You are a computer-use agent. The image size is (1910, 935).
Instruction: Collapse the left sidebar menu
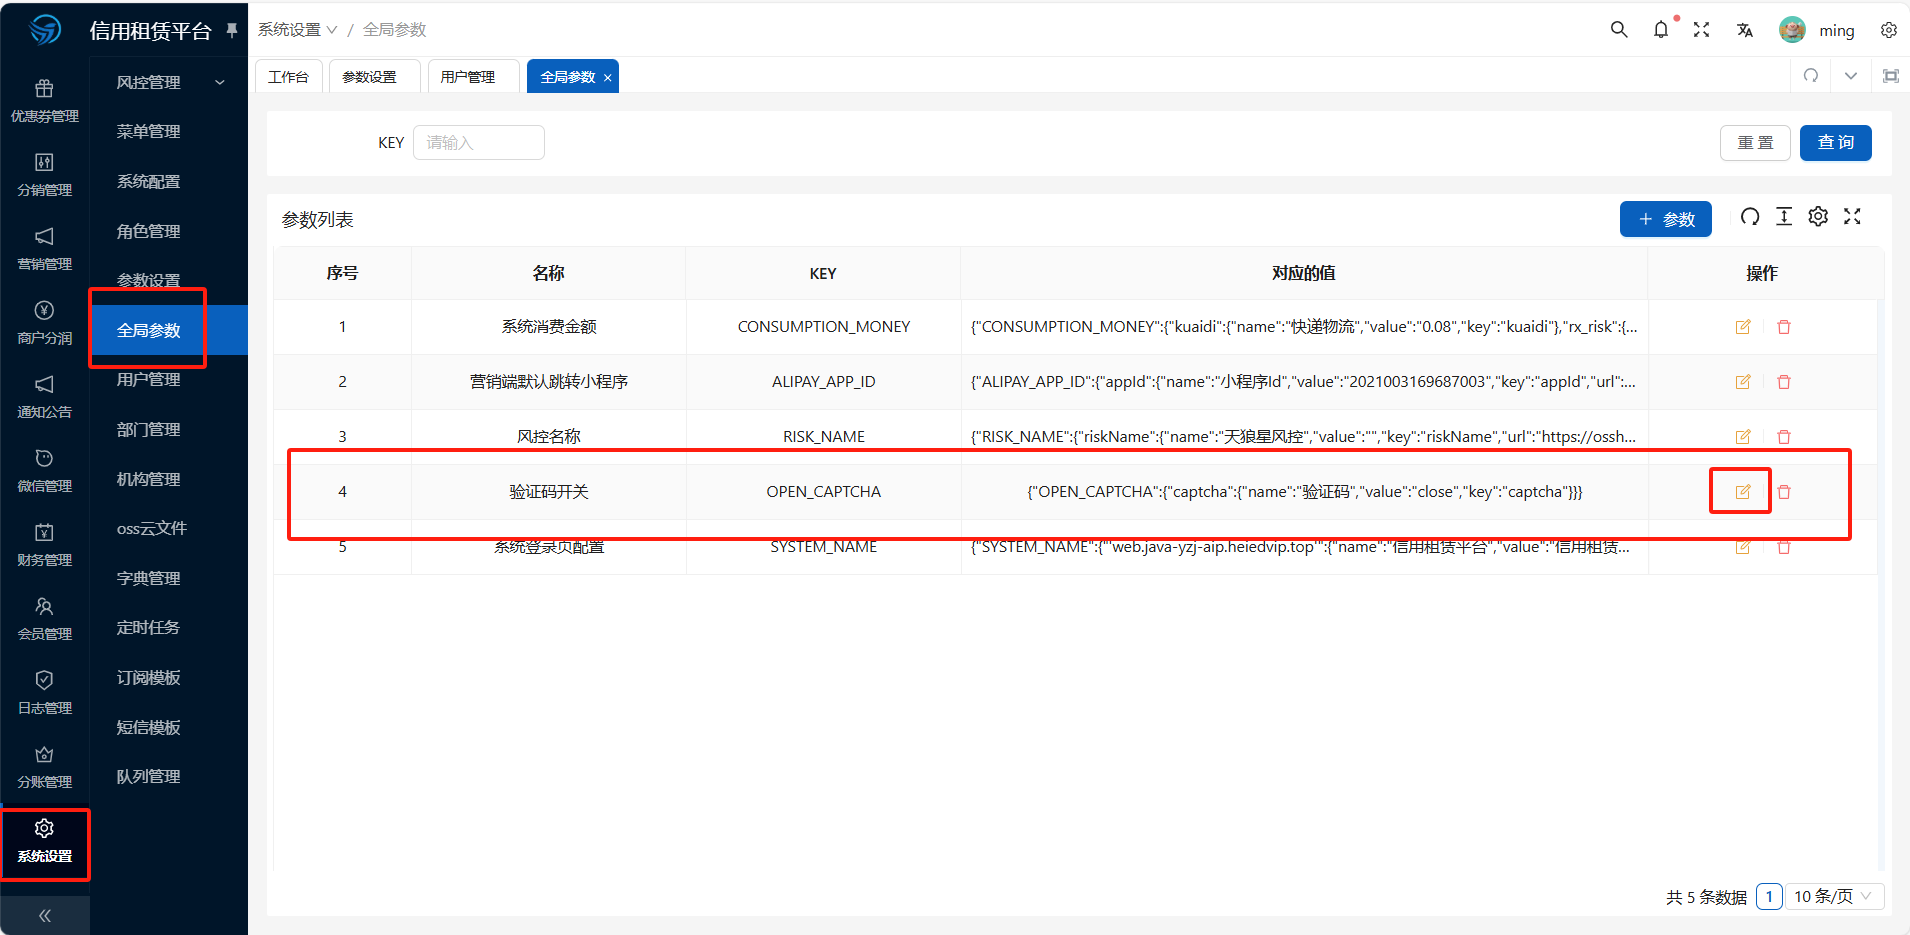click(x=44, y=915)
